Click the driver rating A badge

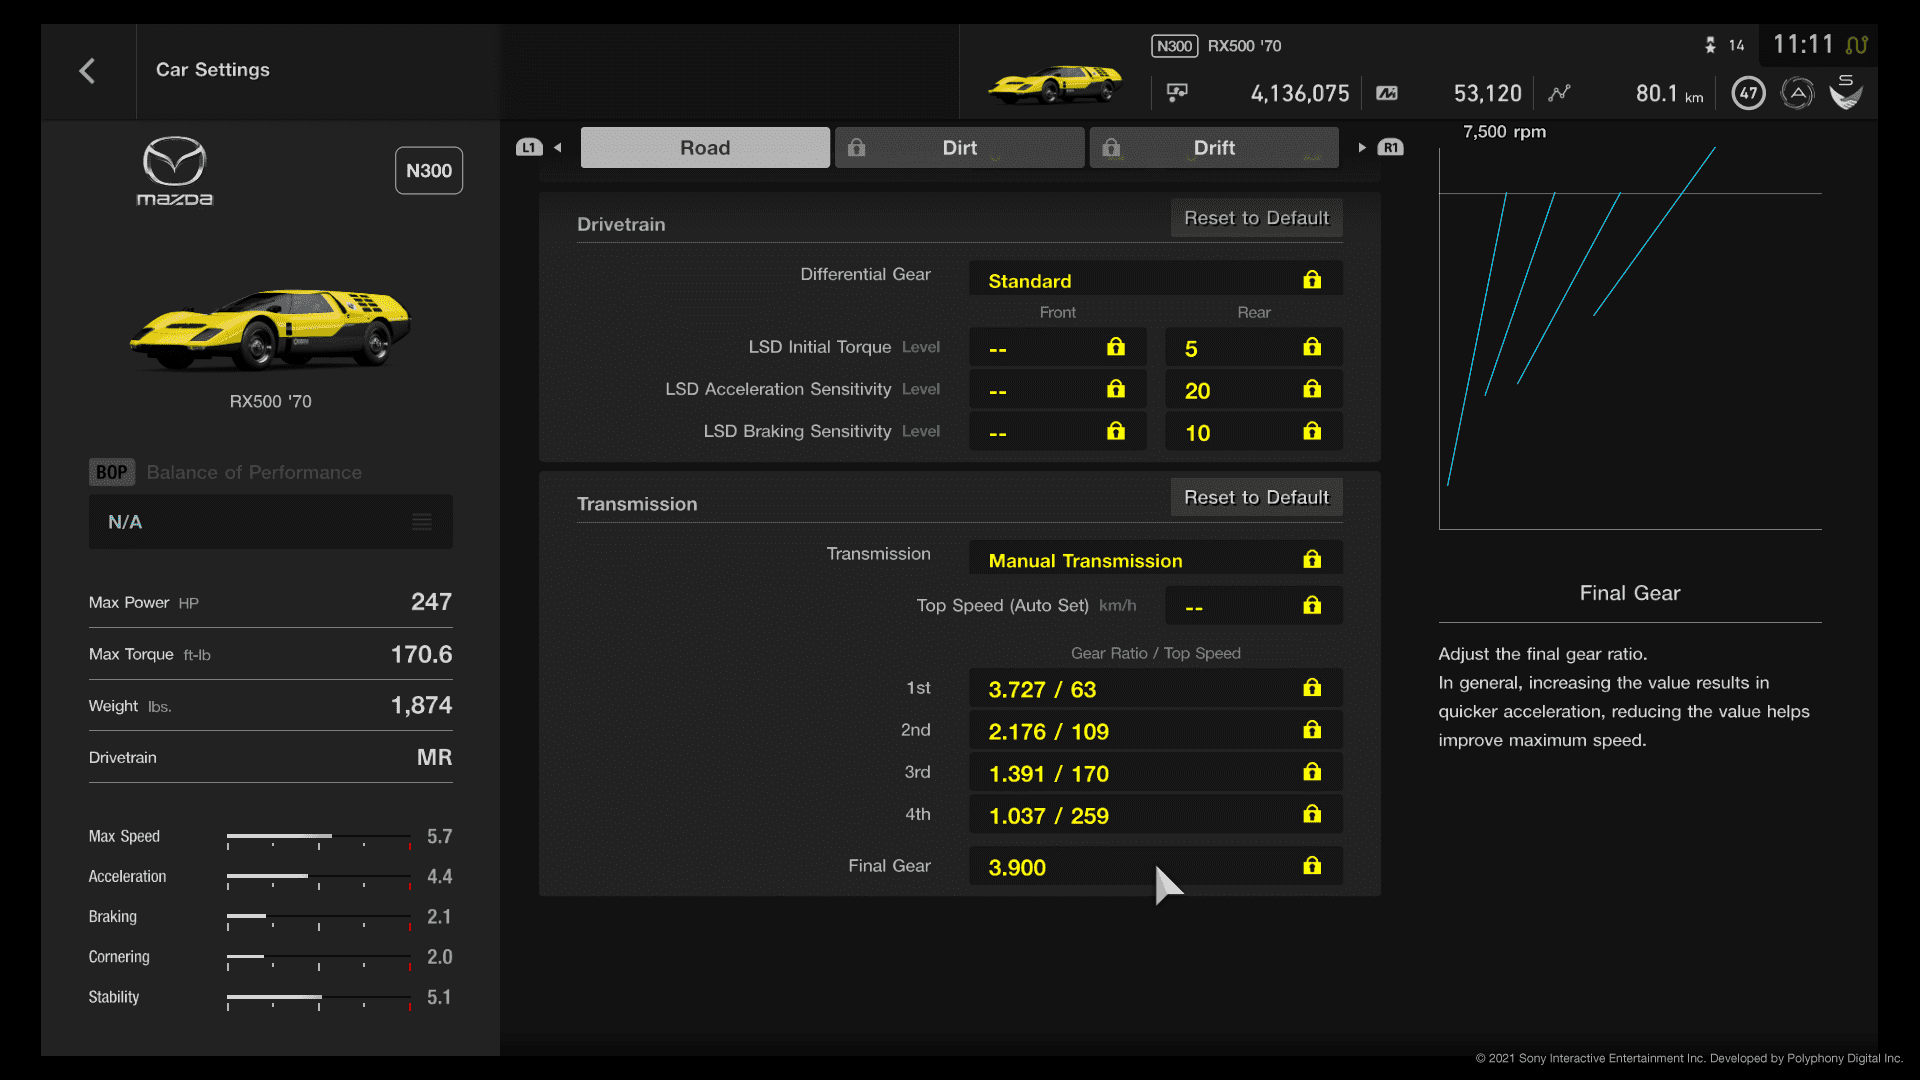1797,93
